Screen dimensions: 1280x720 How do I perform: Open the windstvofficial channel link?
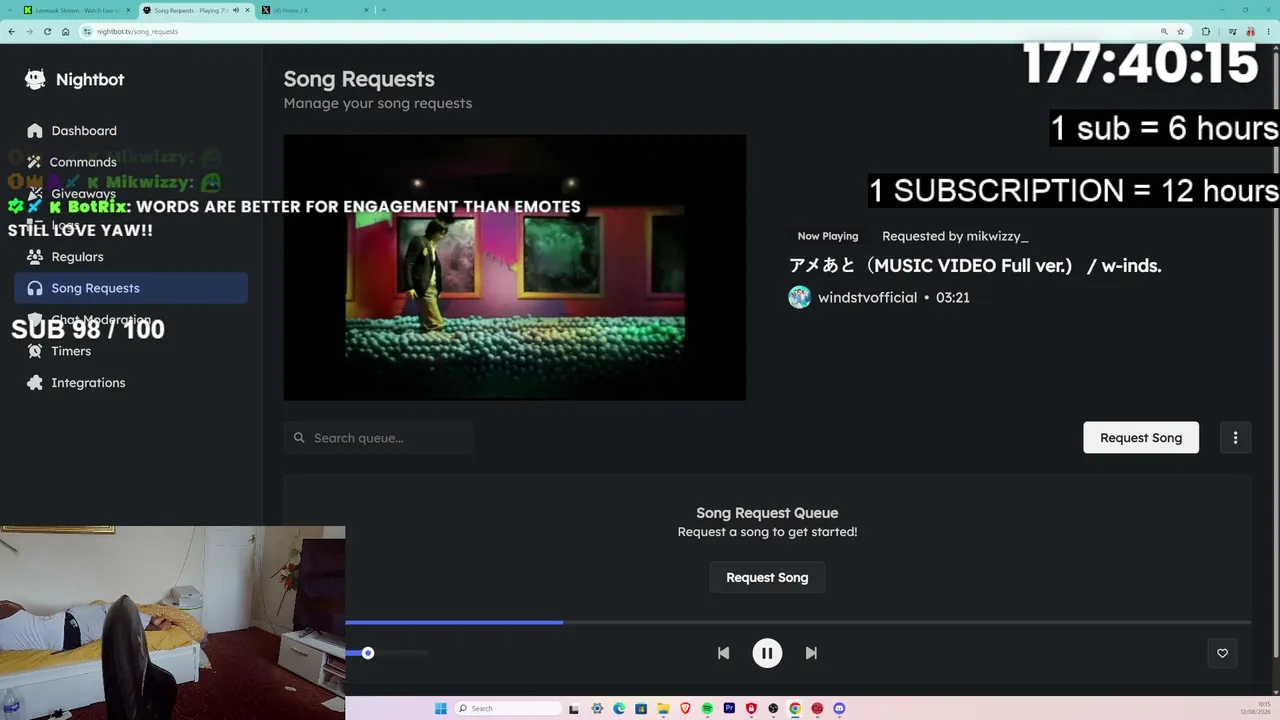pyautogui.click(x=867, y=297)
